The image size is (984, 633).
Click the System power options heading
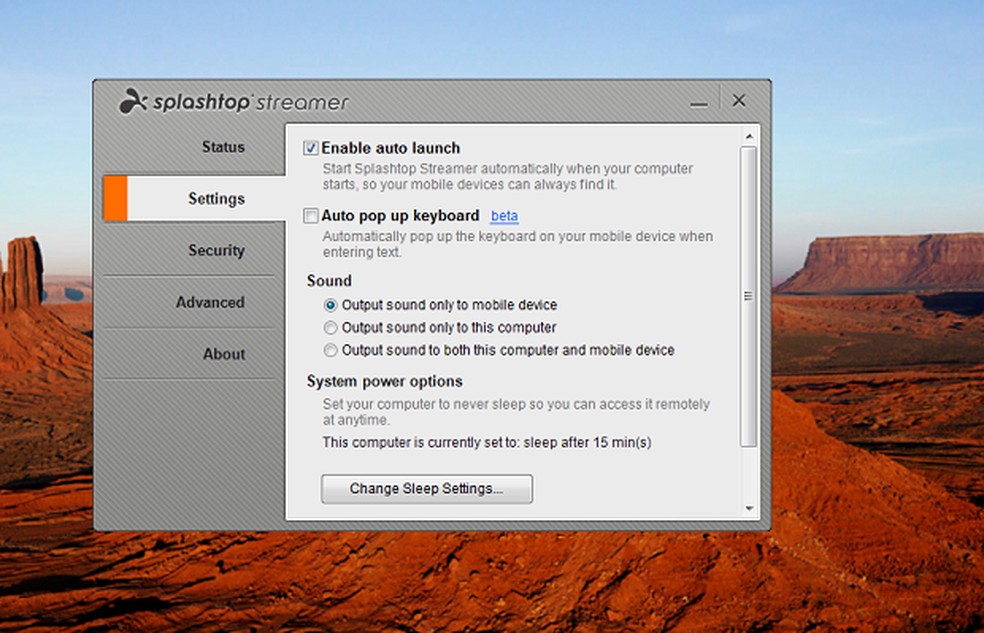pos(385,381)
